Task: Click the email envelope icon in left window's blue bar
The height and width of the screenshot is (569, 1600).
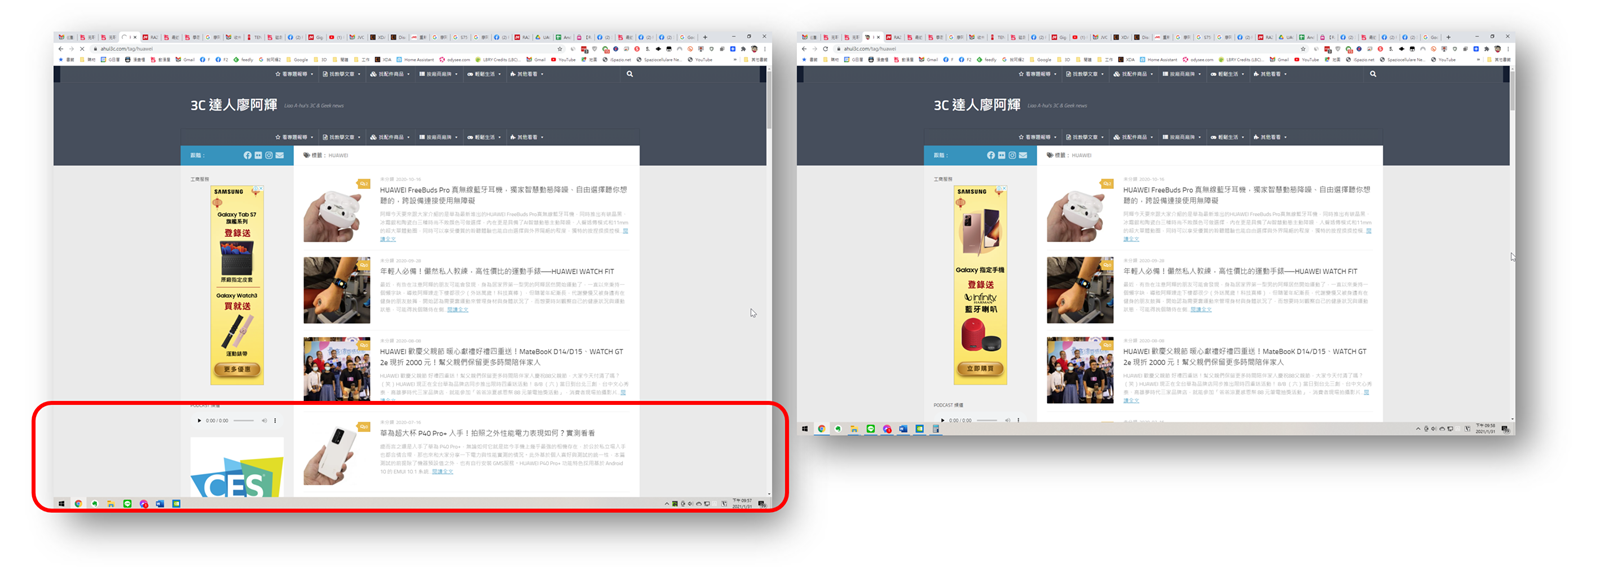Action: point(280,155)
